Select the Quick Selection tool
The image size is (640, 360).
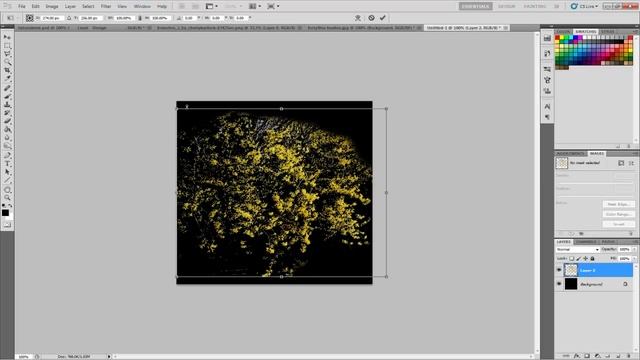pos(7,62)
